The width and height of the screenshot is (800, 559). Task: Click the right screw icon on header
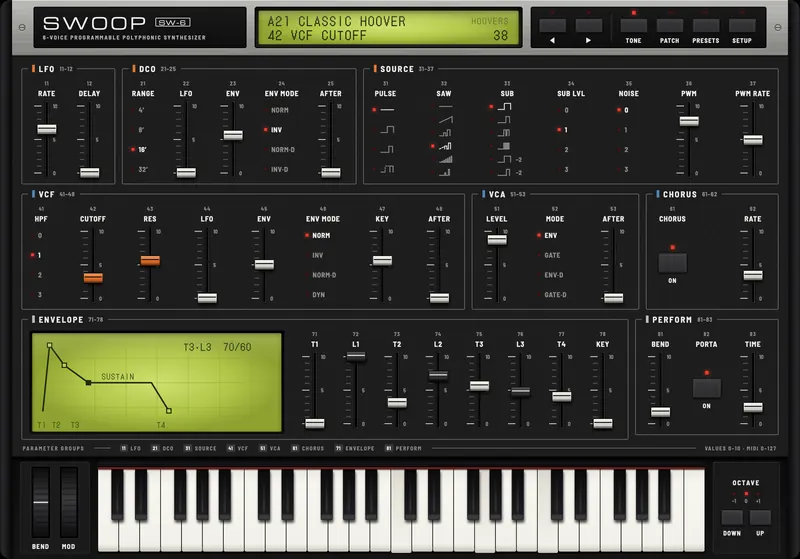coord(778,28)
